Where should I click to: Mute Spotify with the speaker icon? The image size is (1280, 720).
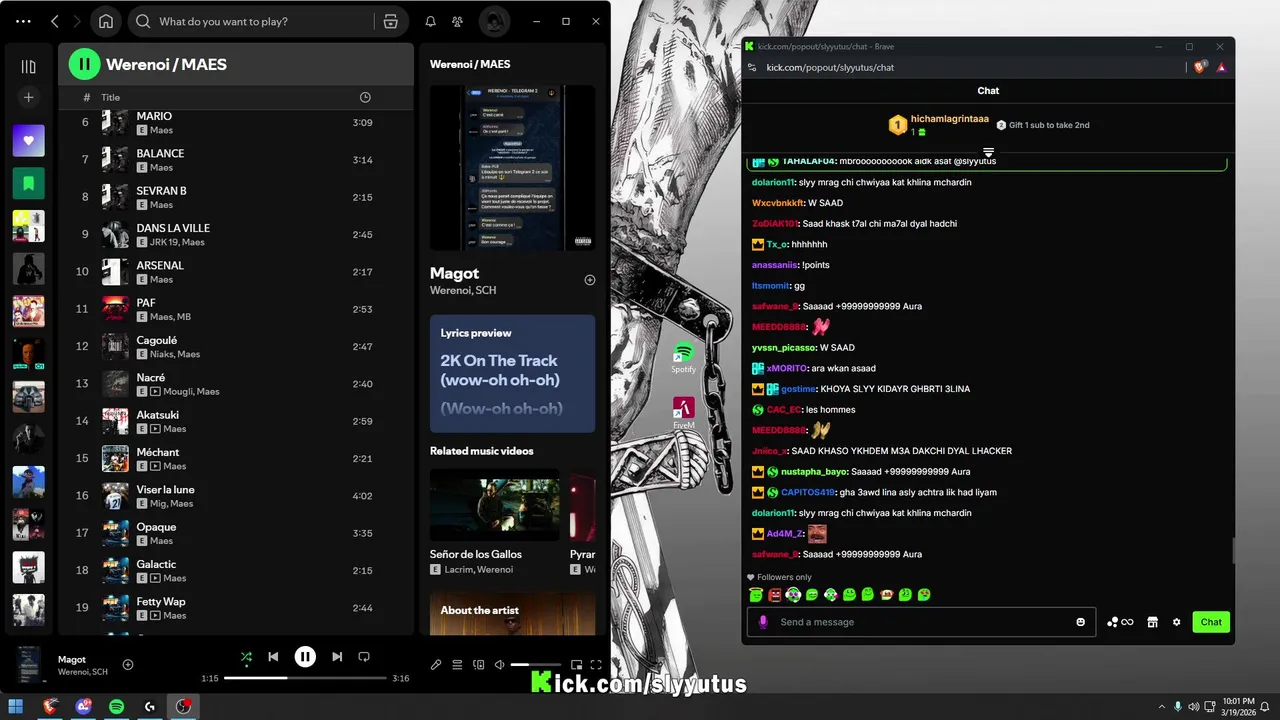499,665
